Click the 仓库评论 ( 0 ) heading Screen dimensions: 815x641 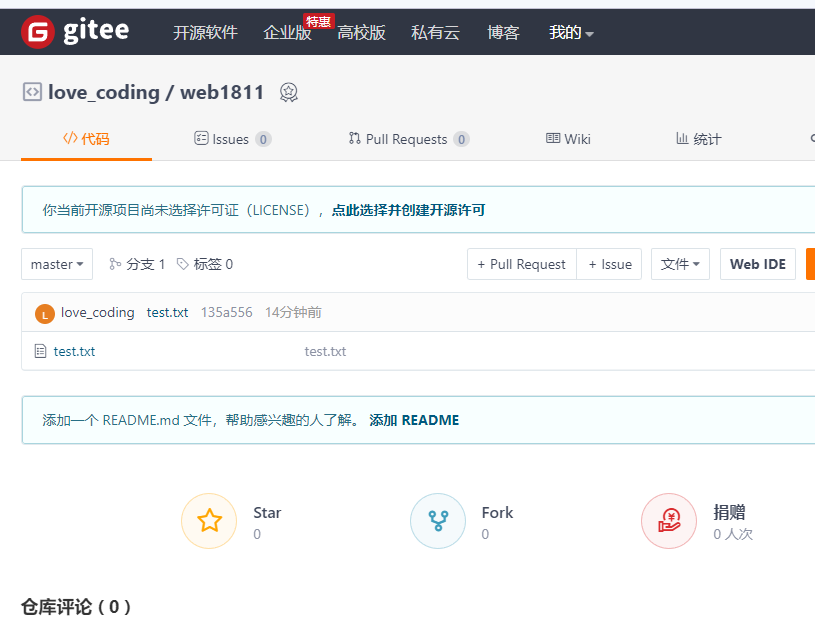click(76, 607)
